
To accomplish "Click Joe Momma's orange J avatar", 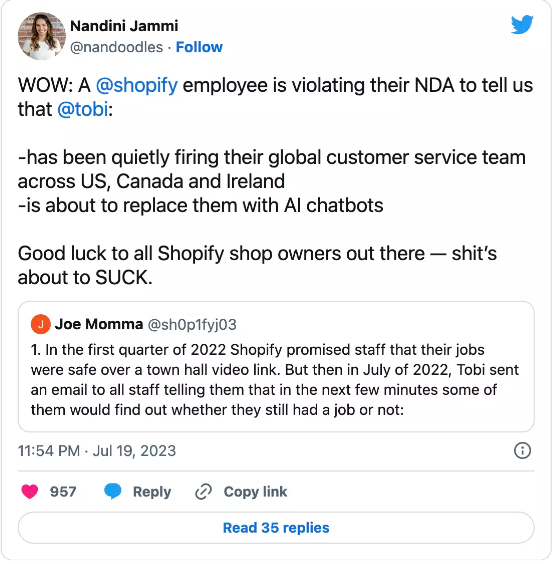I will pos(40,324).
